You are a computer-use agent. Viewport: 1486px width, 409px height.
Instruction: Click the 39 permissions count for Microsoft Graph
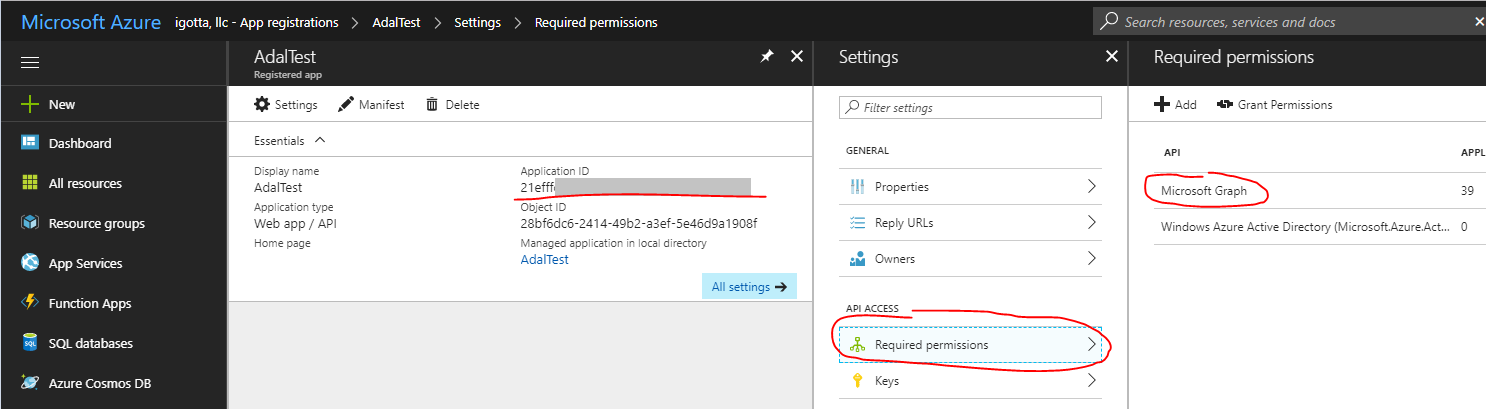click(x=1468, y=191)
